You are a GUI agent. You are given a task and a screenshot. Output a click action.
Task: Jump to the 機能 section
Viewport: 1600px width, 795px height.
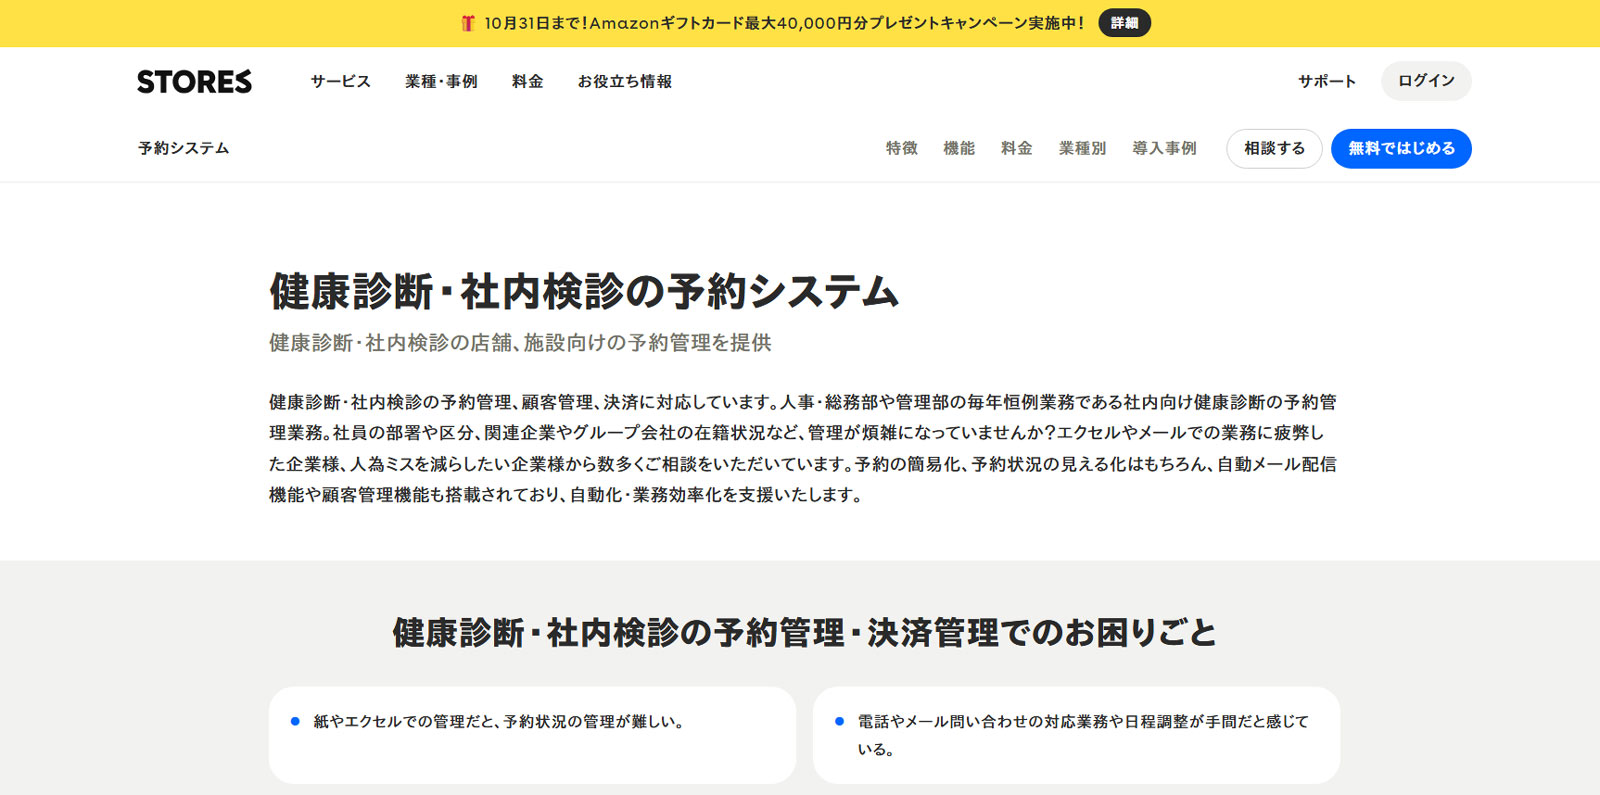[959, 148]
